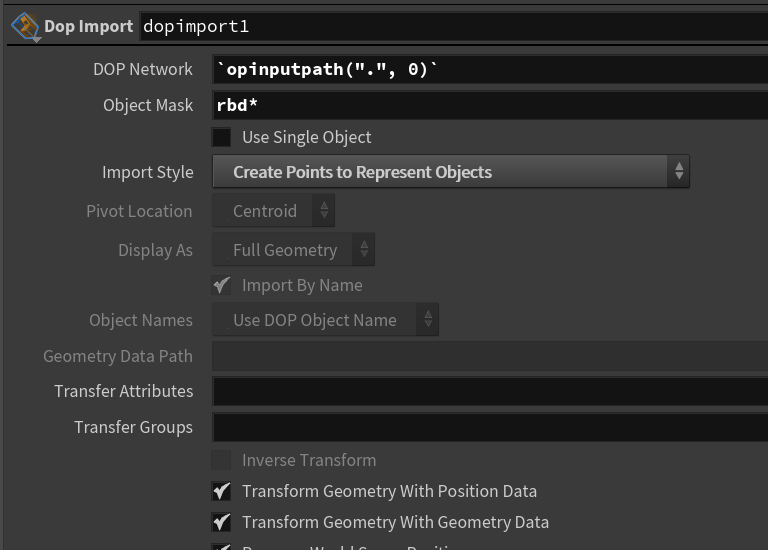This screenshot has height=550, width=768.
Task: Click the Object Names label
Action: (x=141, y=320)
